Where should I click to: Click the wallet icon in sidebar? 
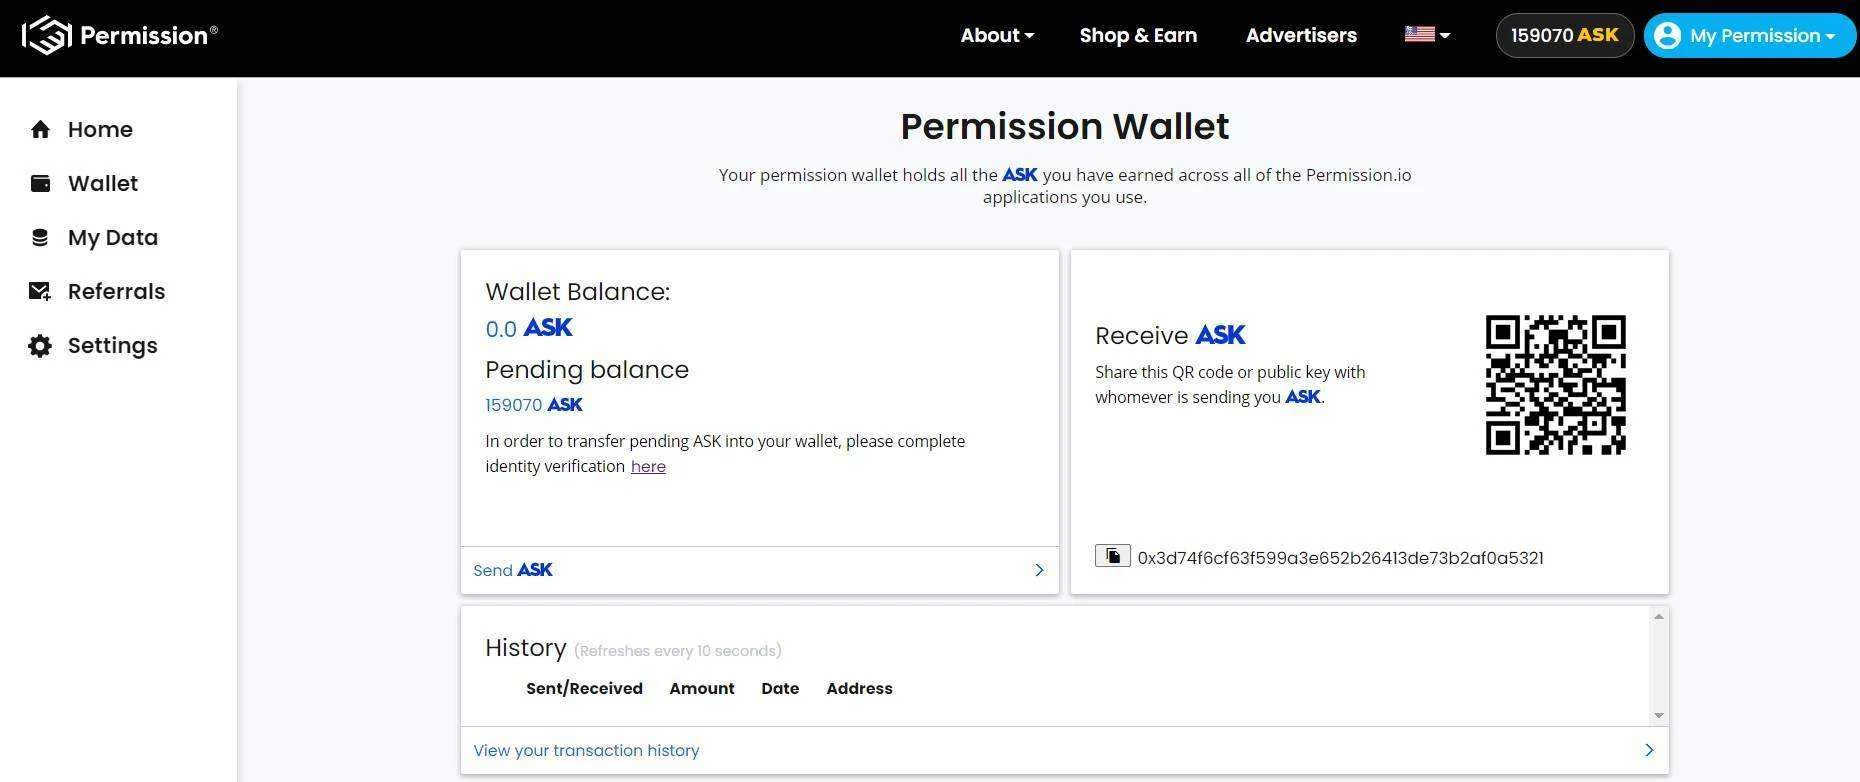point(40,183)
